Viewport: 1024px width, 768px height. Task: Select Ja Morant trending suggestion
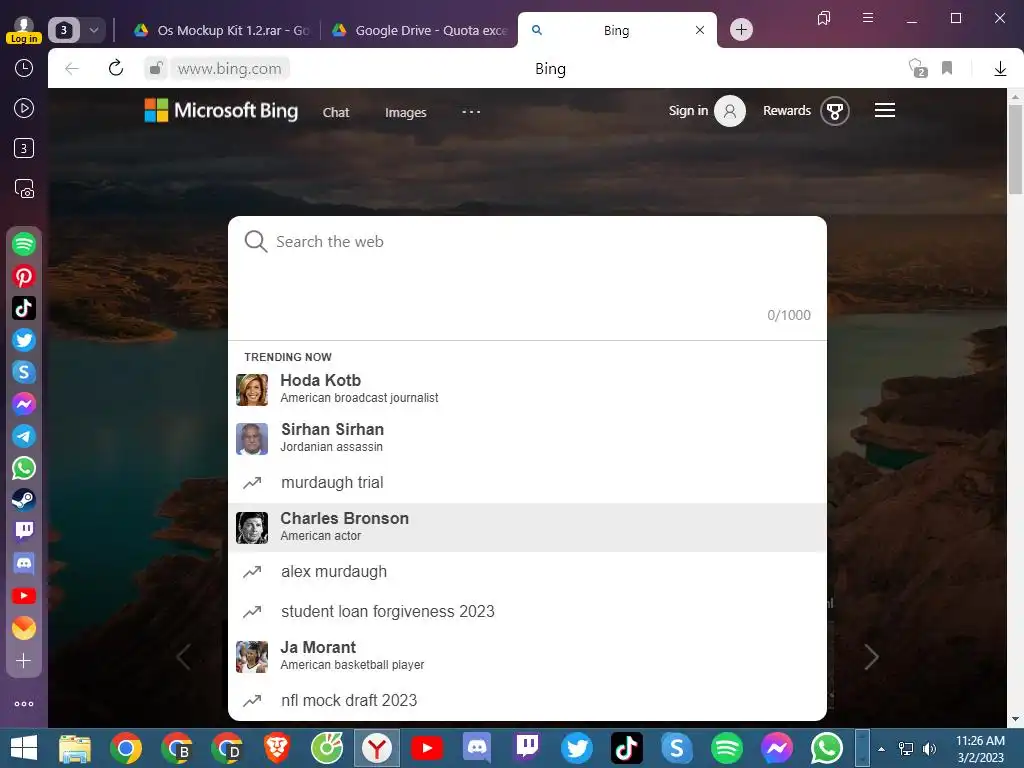527,656
